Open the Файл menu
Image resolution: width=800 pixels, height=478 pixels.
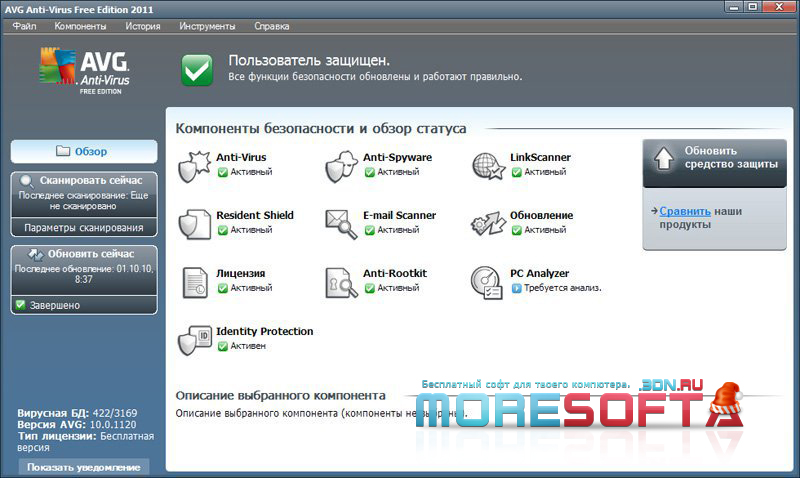[24, 26]
